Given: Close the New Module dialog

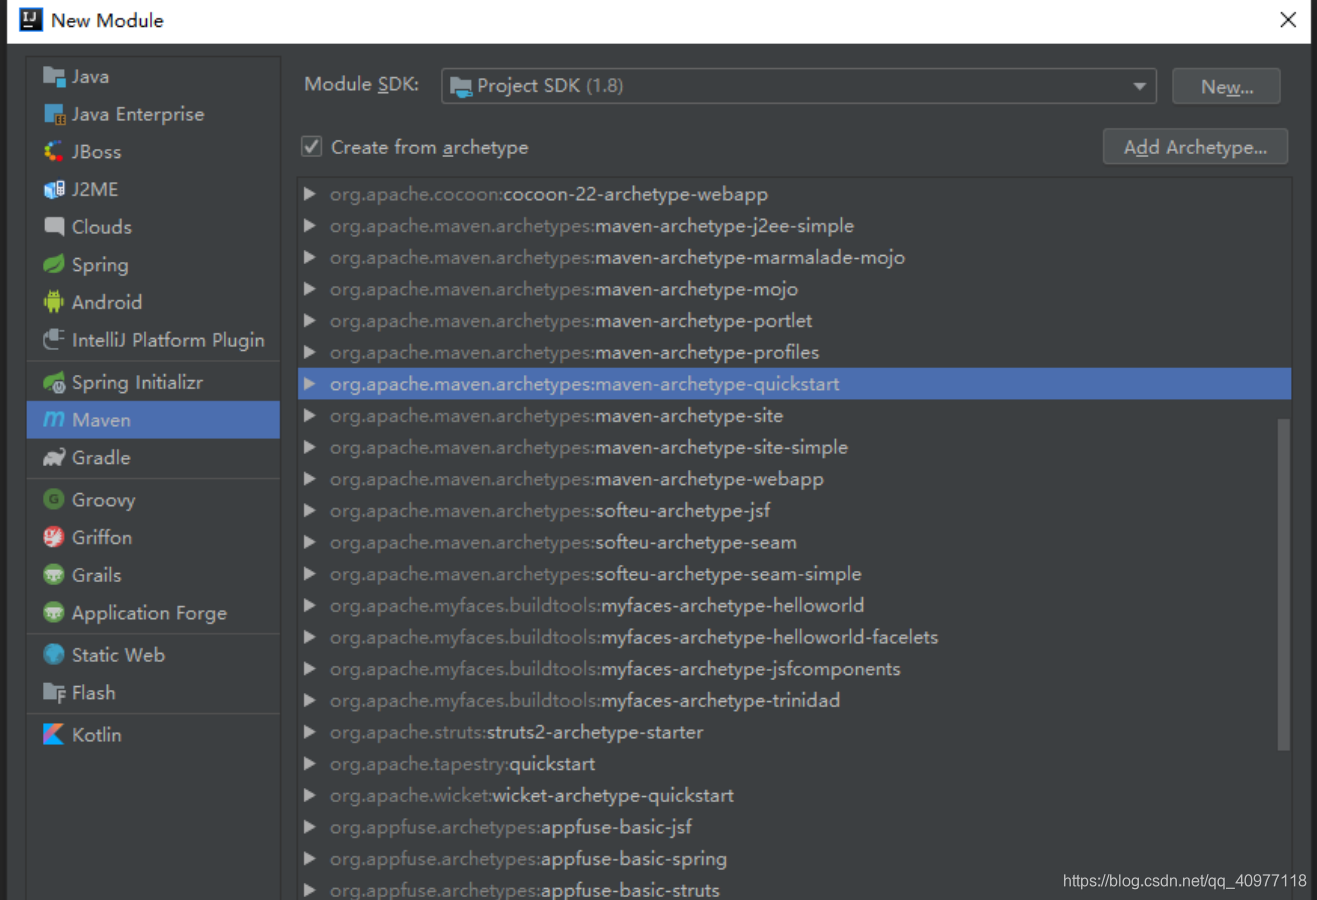Looking at the screenshot, I should [x=1288, y=20].
